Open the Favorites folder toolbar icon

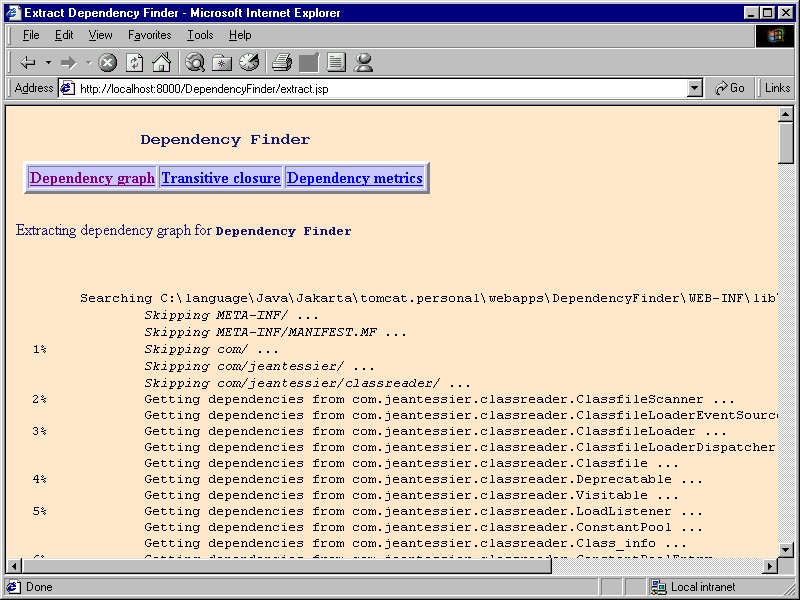(222, 63)
